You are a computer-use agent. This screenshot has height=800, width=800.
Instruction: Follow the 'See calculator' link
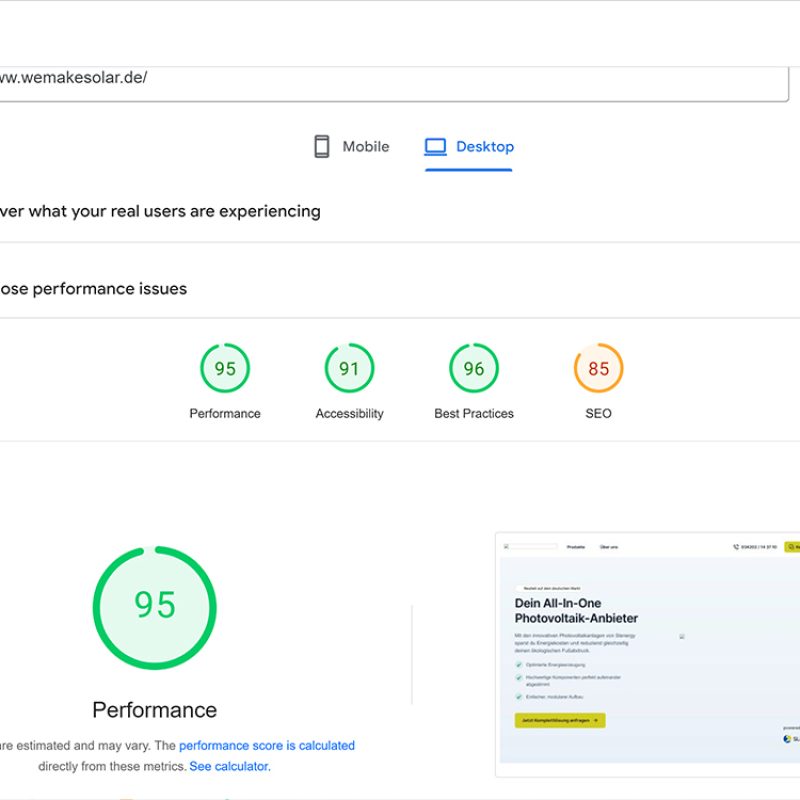(x=229, y=766)
